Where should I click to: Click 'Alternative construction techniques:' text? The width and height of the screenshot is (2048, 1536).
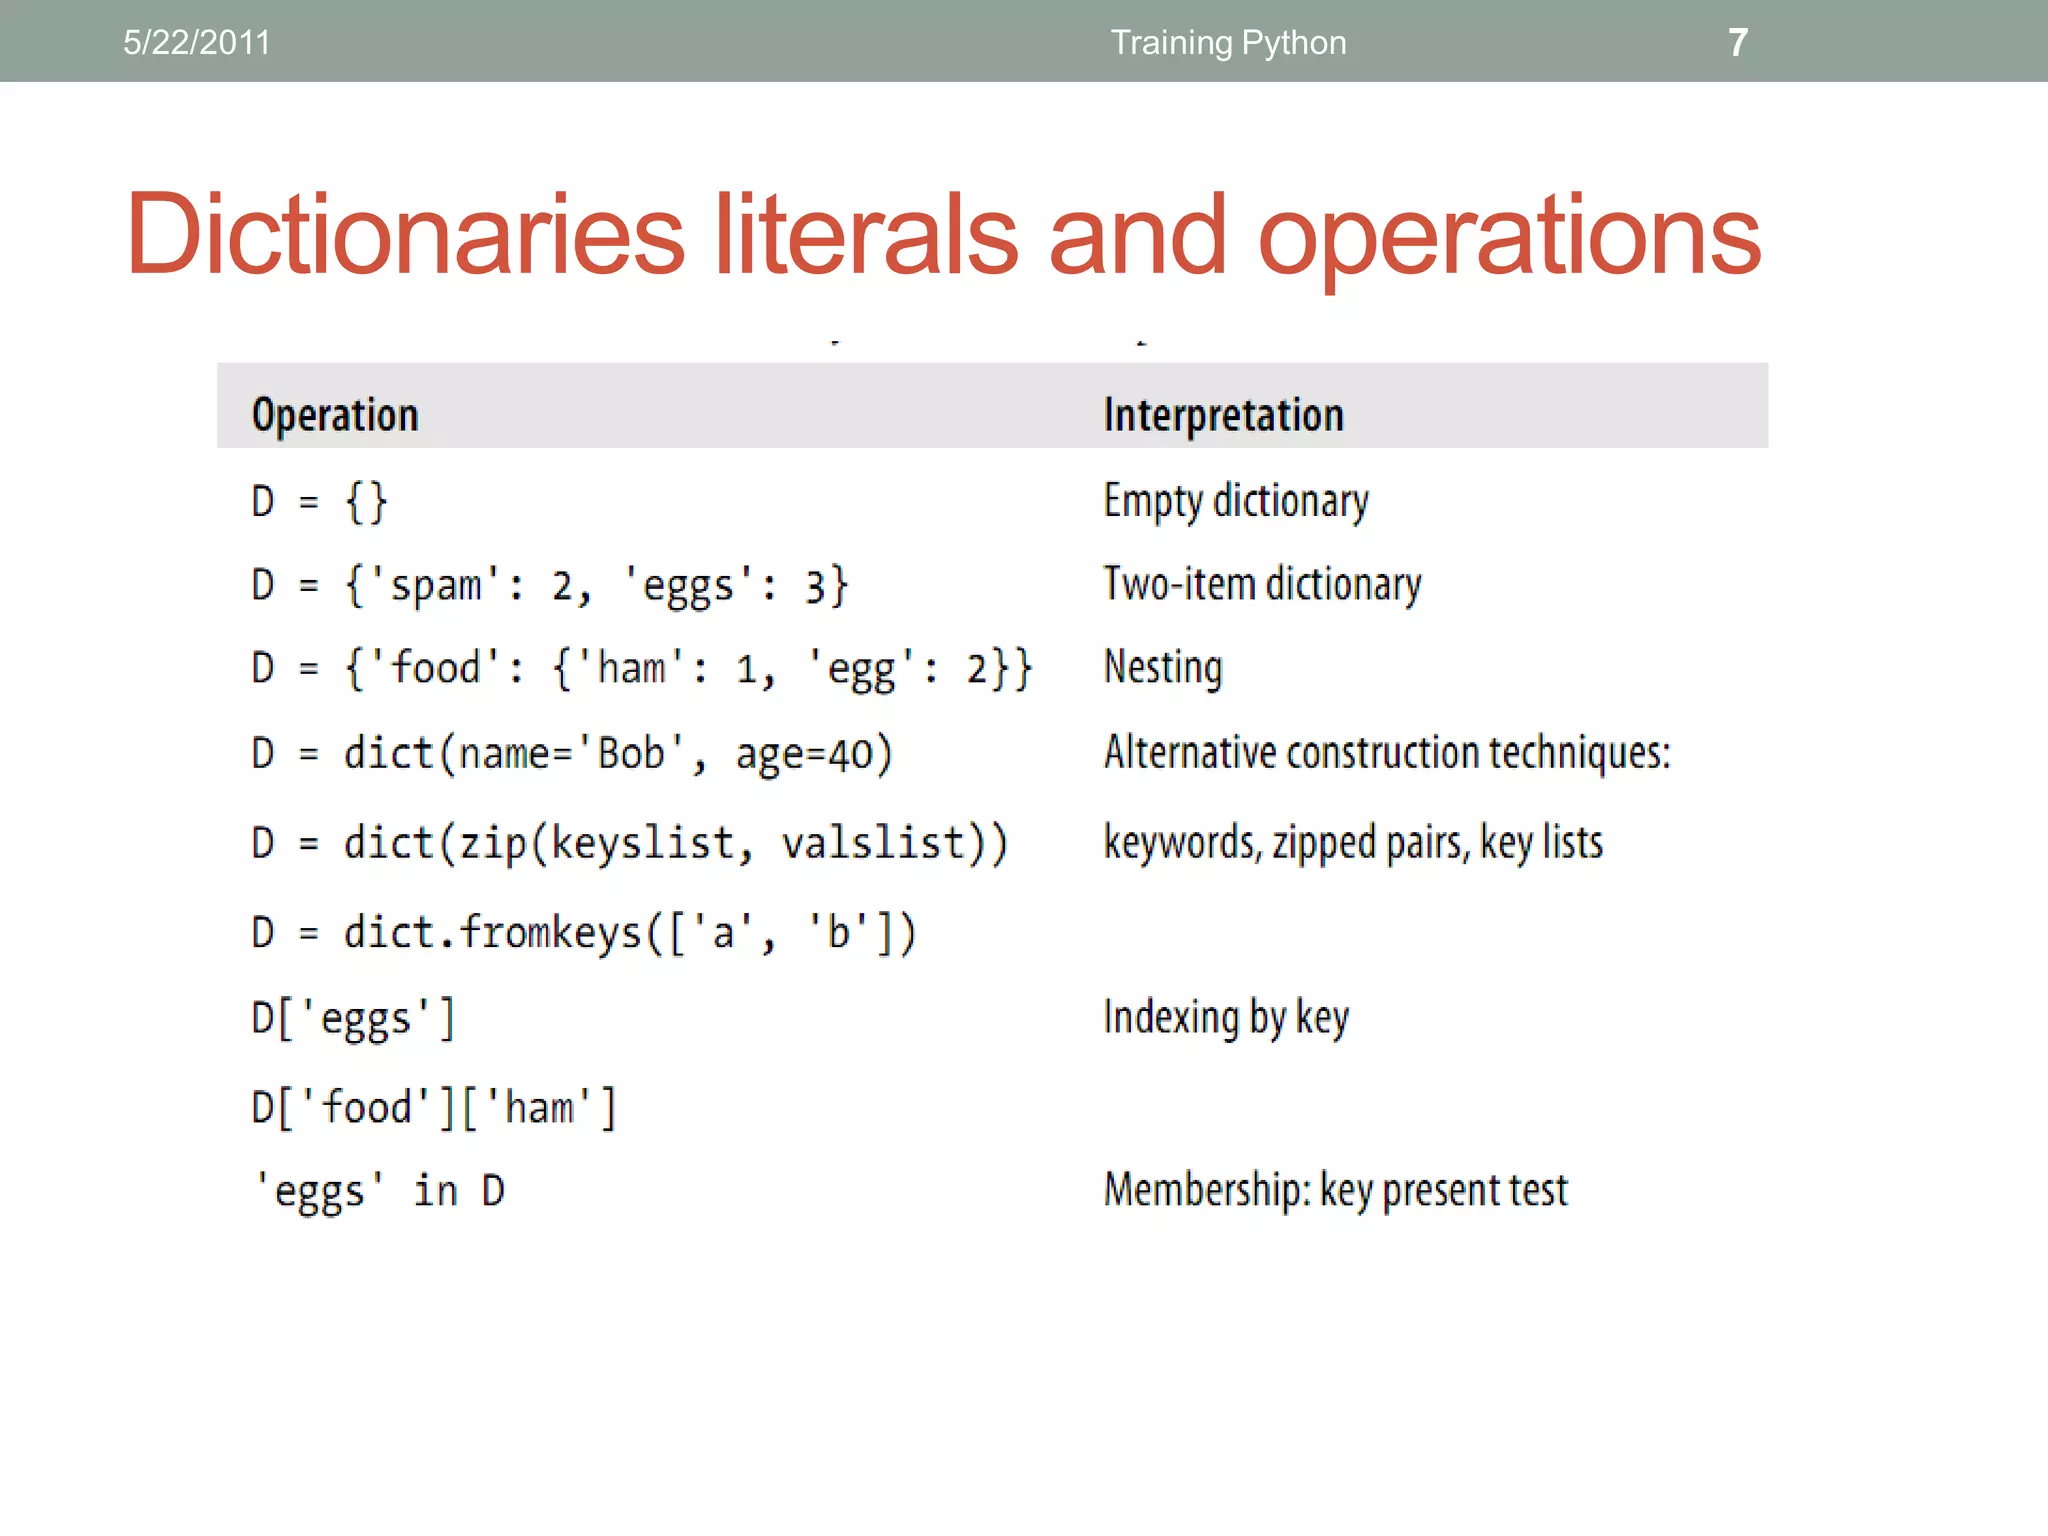pos(1387,752)
